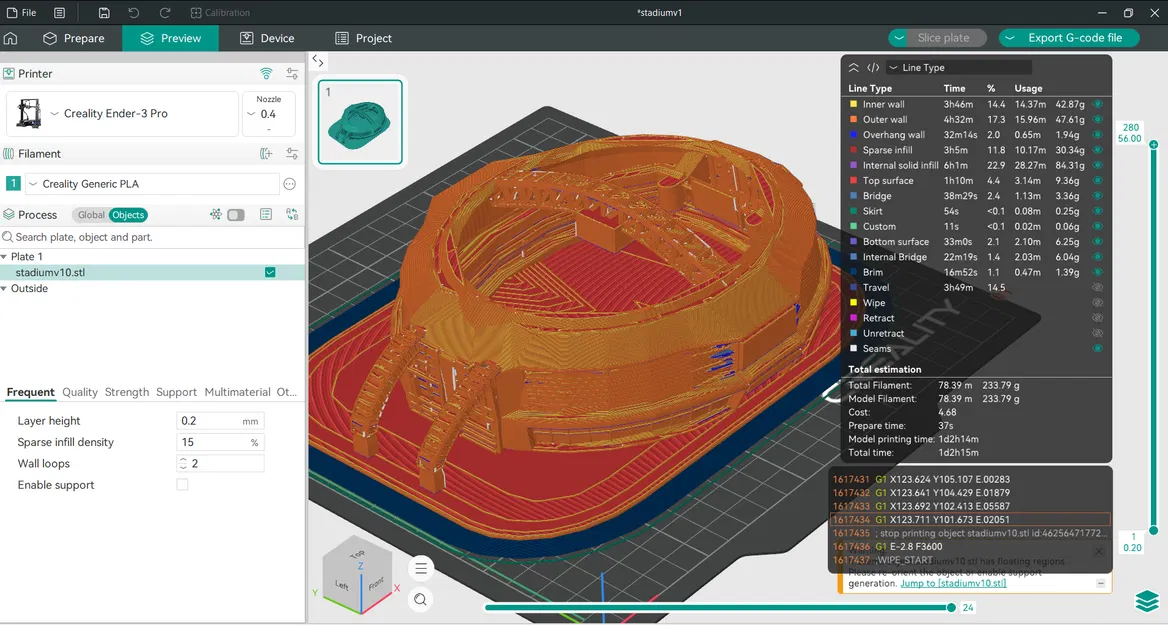Open the Strength settings tab
Viewport: 1168px width, 625px height.
pos(127,392)
